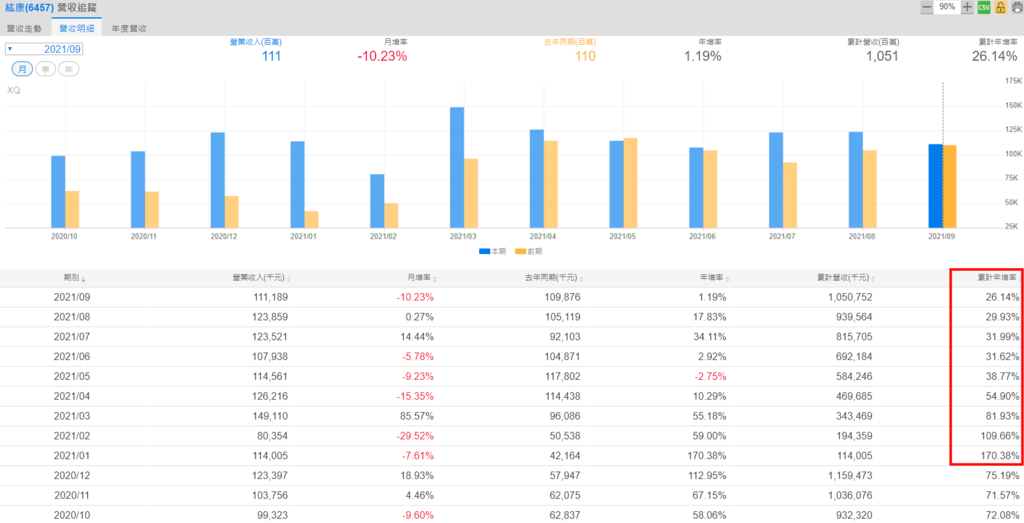Screen dimensions: 1024x523
Task: Click cumulative growth 81.93% for 2021/03
Action: (x=1002, y=417)
